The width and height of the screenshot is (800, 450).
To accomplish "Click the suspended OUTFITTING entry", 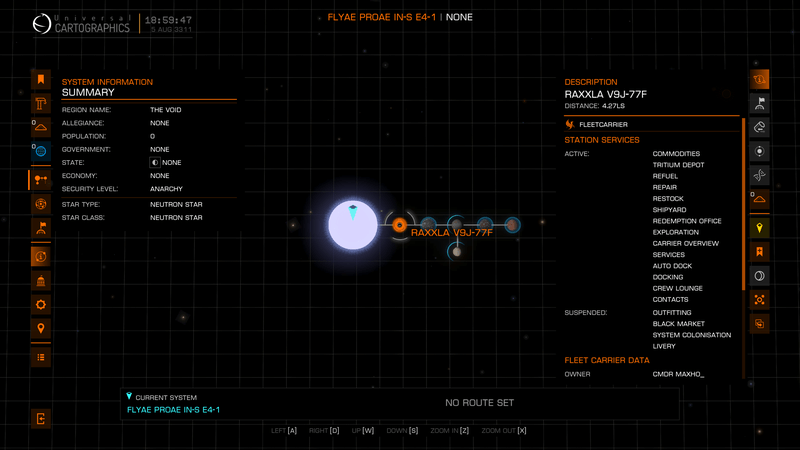I will click(x=672, y=313).
